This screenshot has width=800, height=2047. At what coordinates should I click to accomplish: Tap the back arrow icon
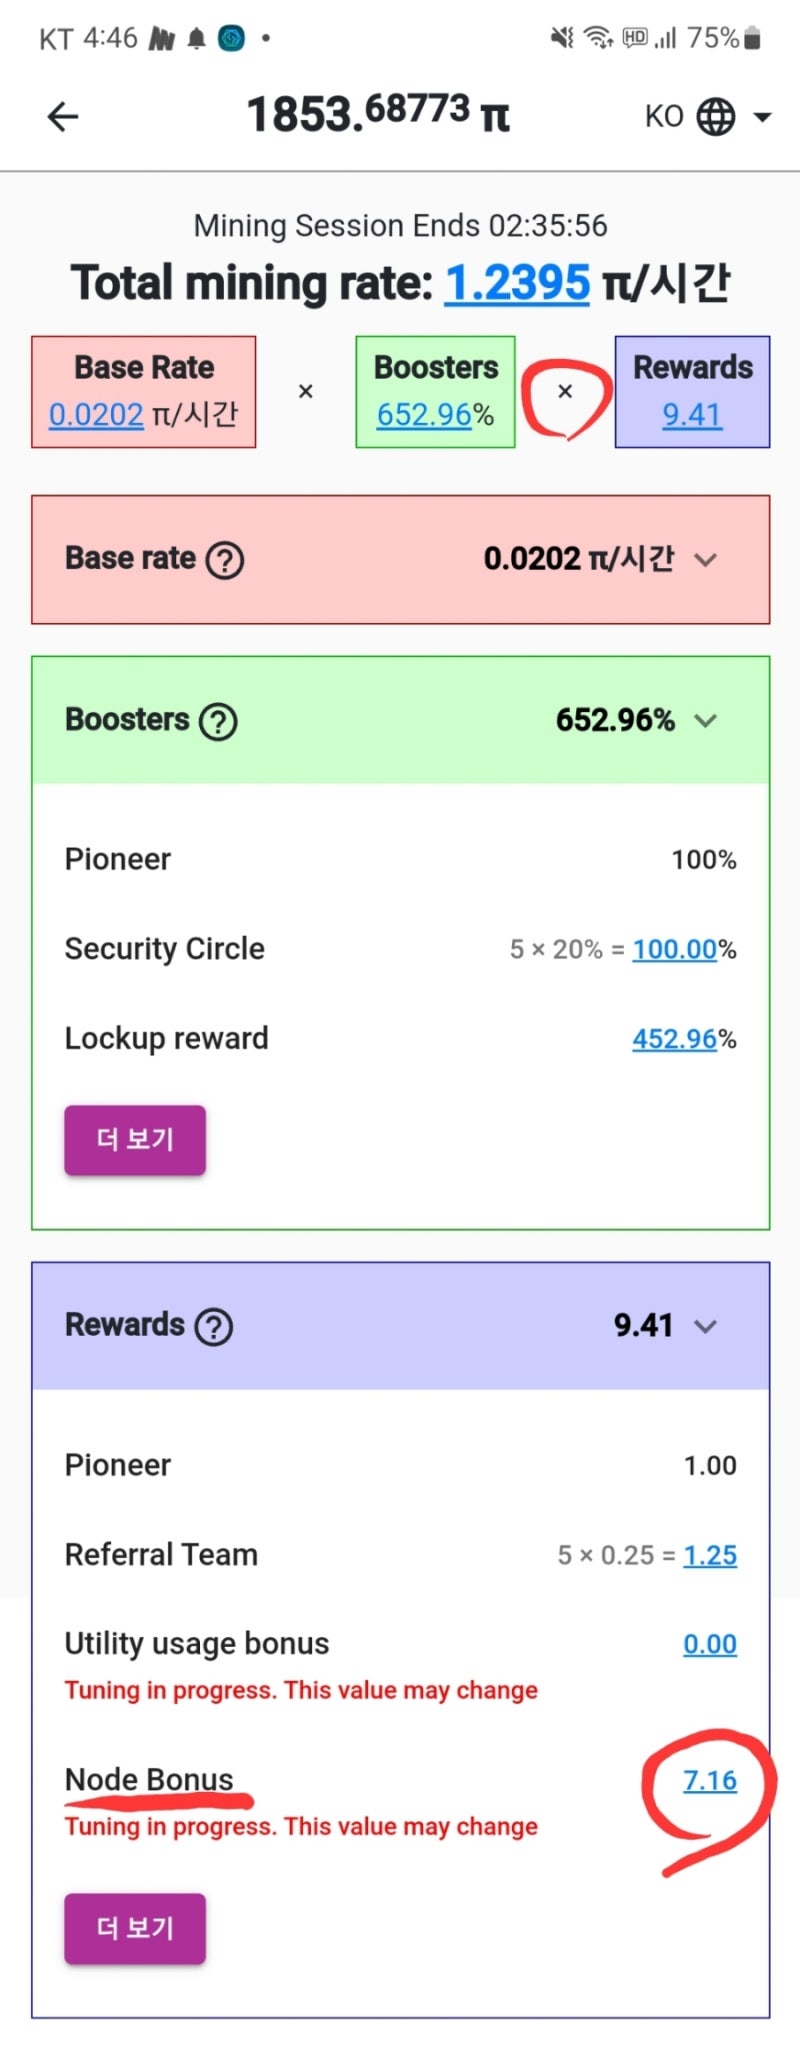click(63, 117)
